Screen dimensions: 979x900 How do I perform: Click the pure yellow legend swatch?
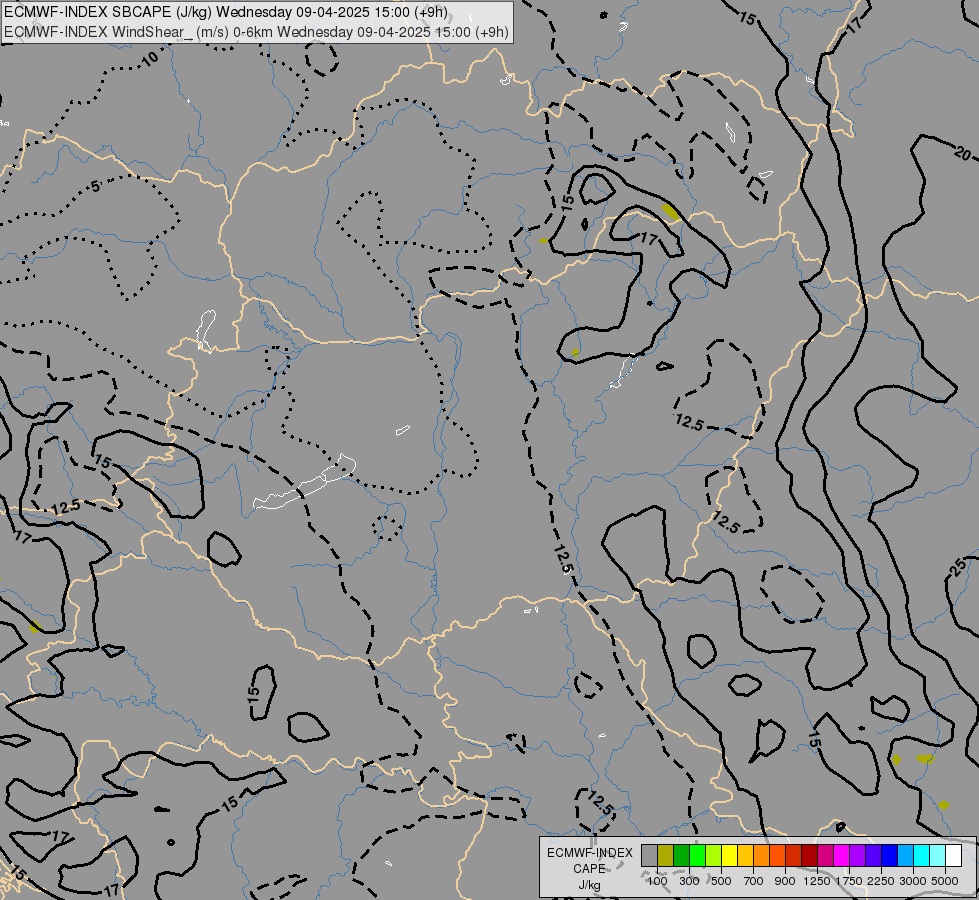[729, 855]
